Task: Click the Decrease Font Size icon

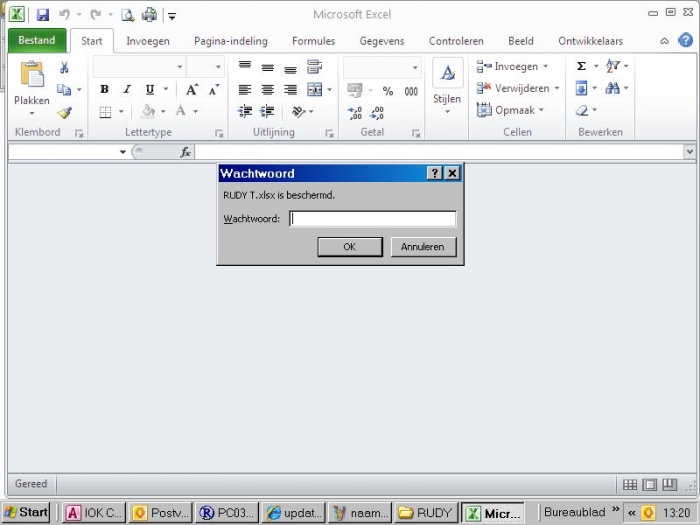Action: pos(214,90)
